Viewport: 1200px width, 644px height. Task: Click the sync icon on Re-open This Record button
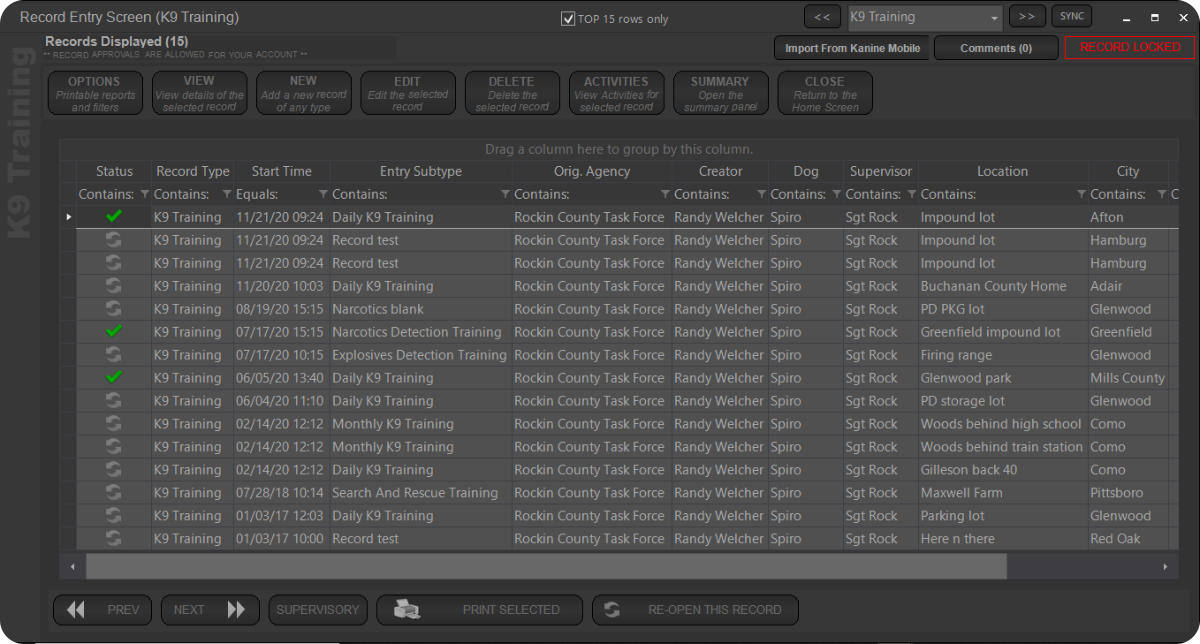pyautogui.click(x=612, y=610)
